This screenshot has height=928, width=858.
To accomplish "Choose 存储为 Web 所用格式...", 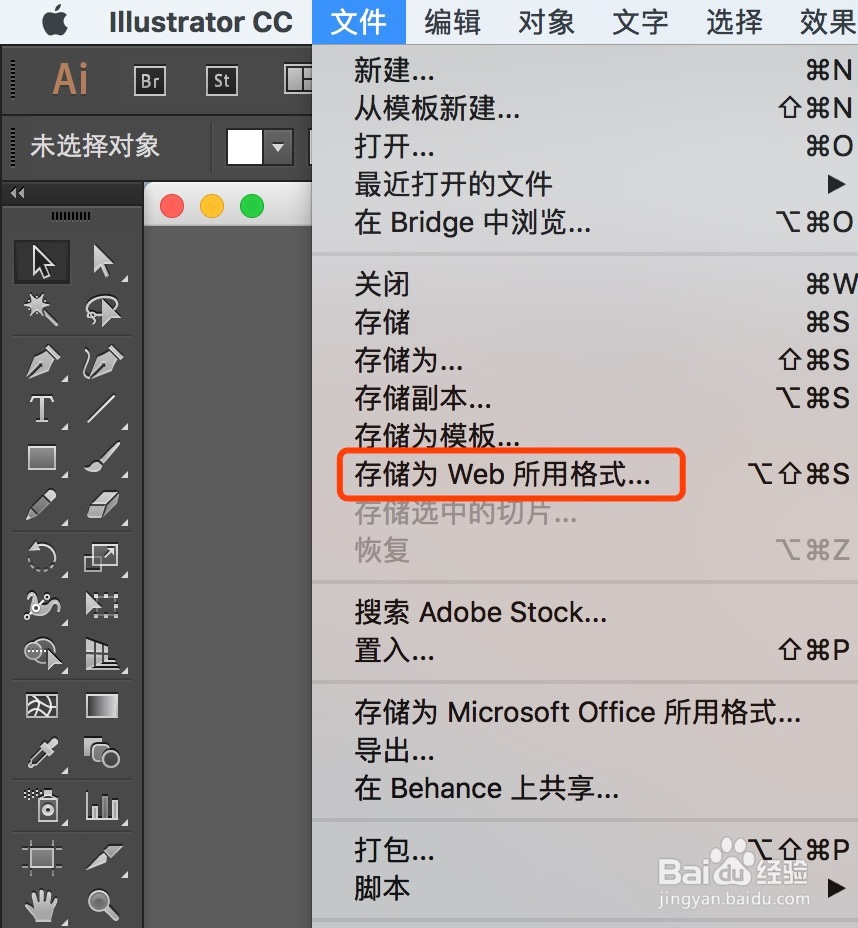I will [x=585, y=474].
